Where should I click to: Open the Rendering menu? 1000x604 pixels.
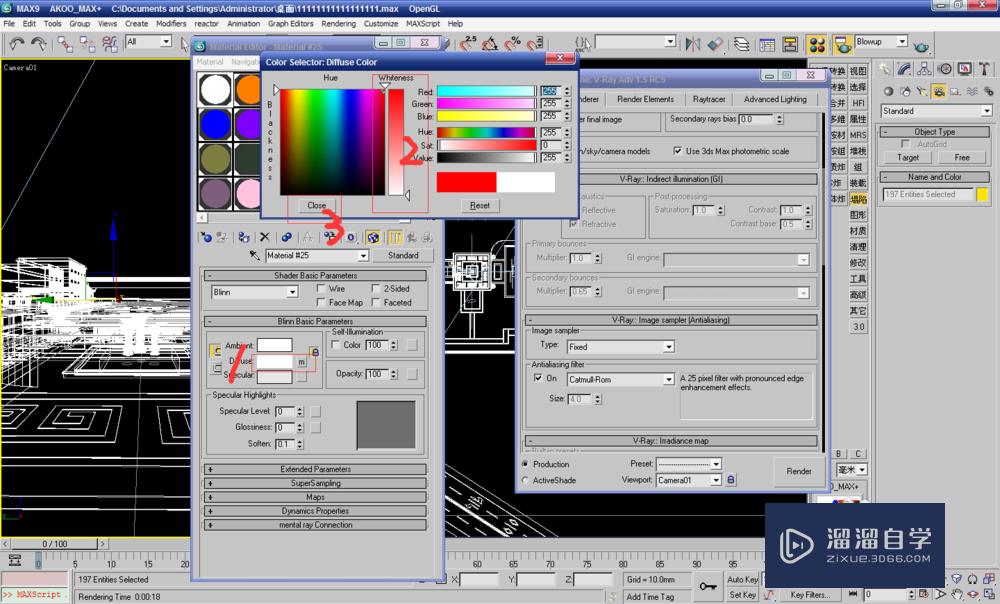pyautogui.click(x=338, y=23)
